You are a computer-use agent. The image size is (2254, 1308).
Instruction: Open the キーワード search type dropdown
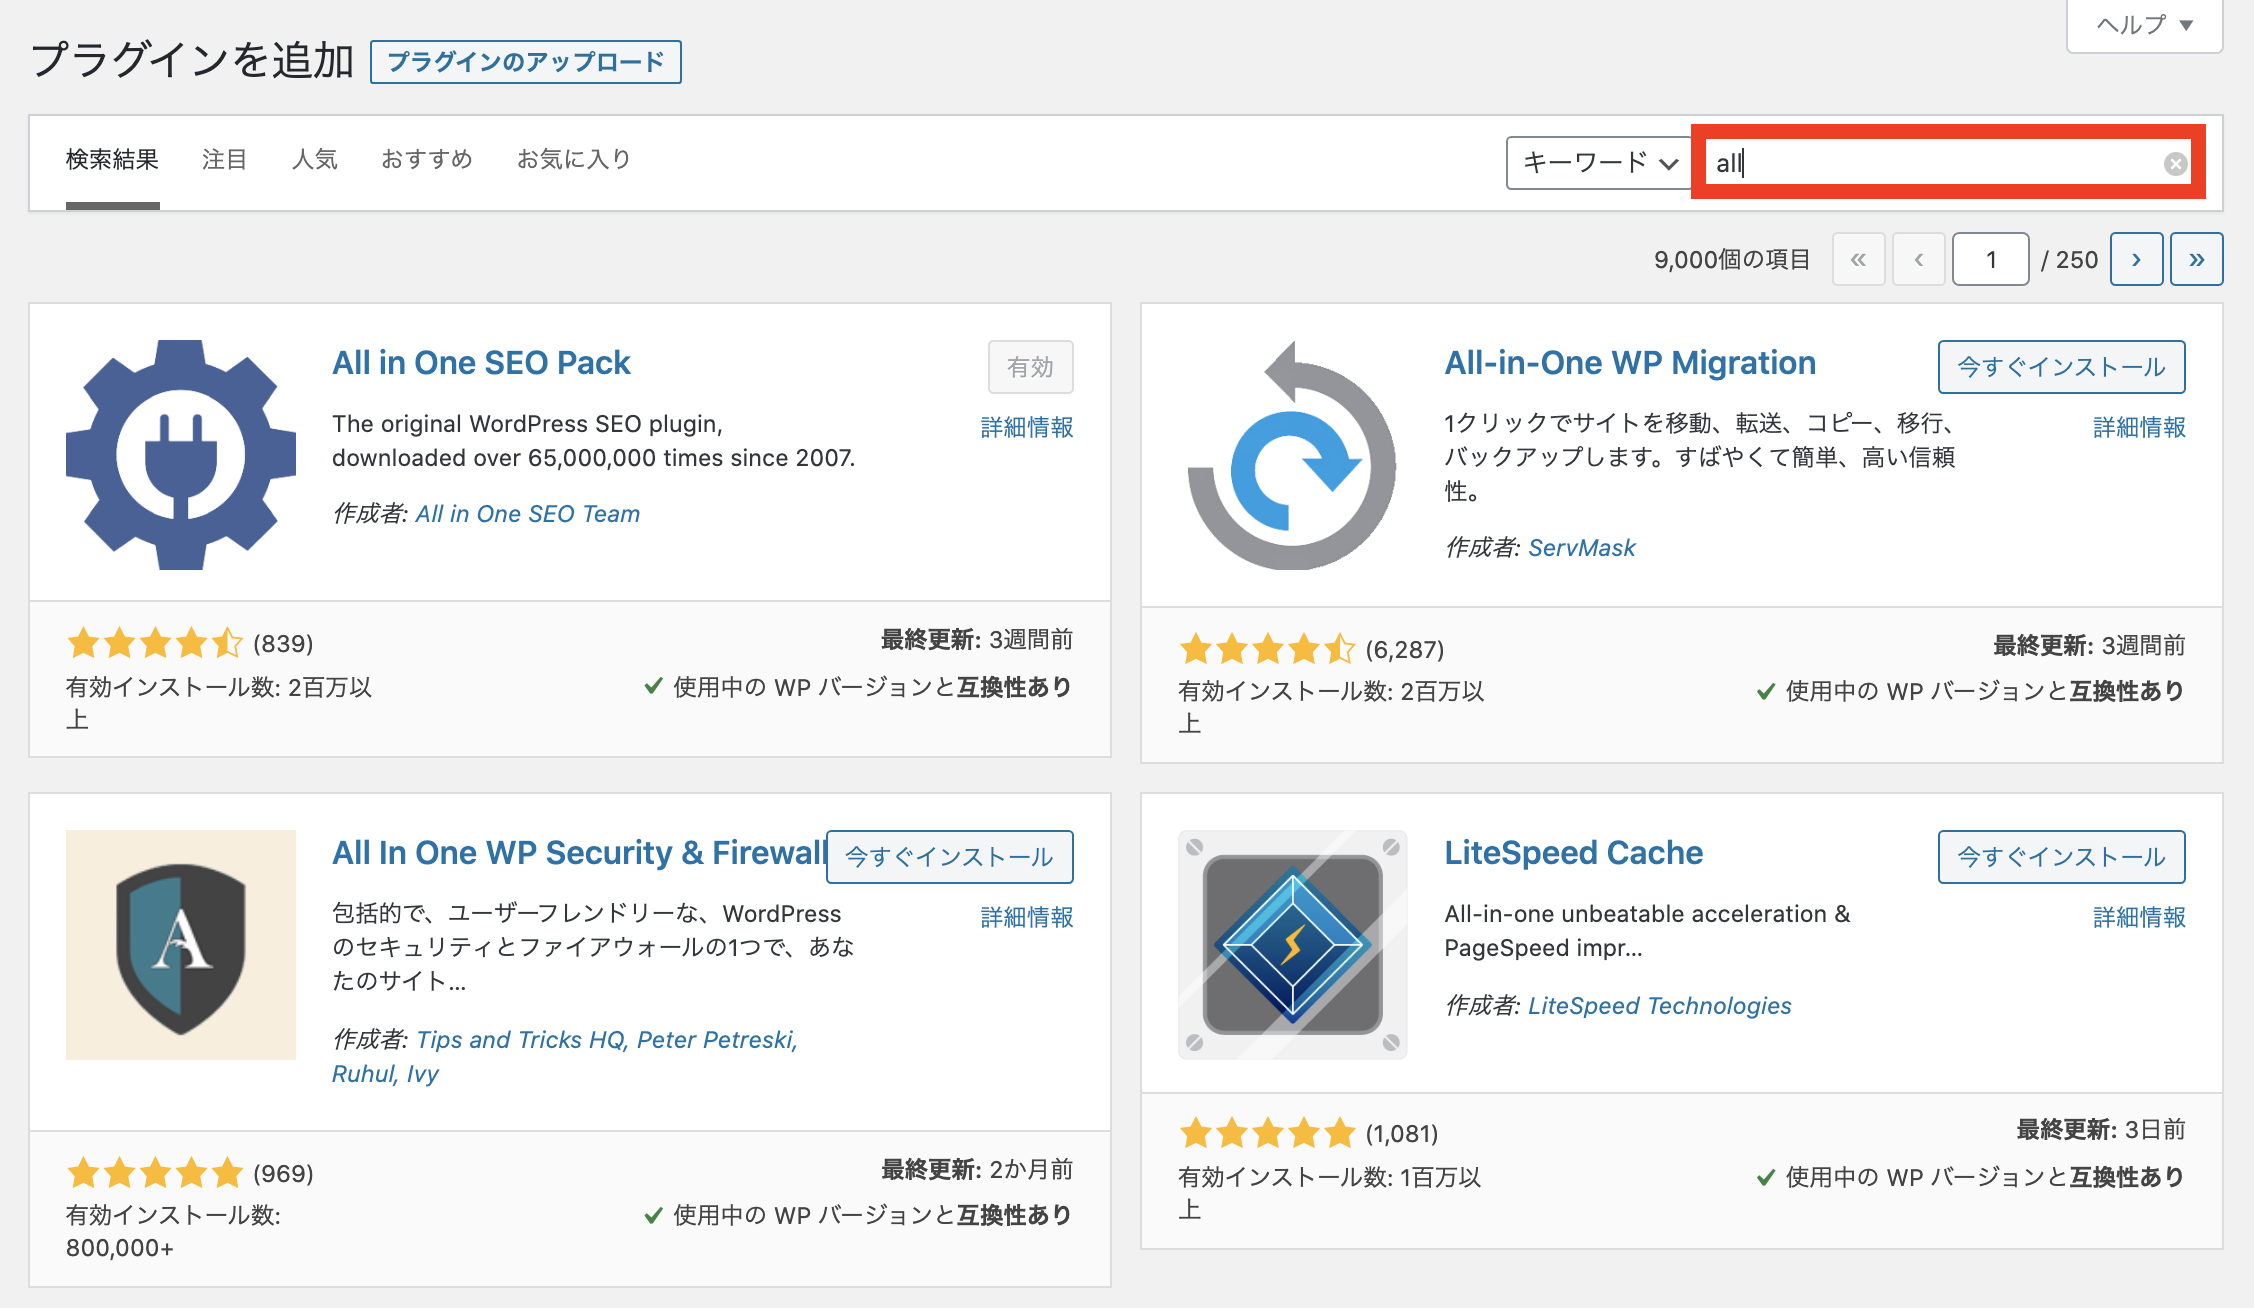pos(1598,163)
